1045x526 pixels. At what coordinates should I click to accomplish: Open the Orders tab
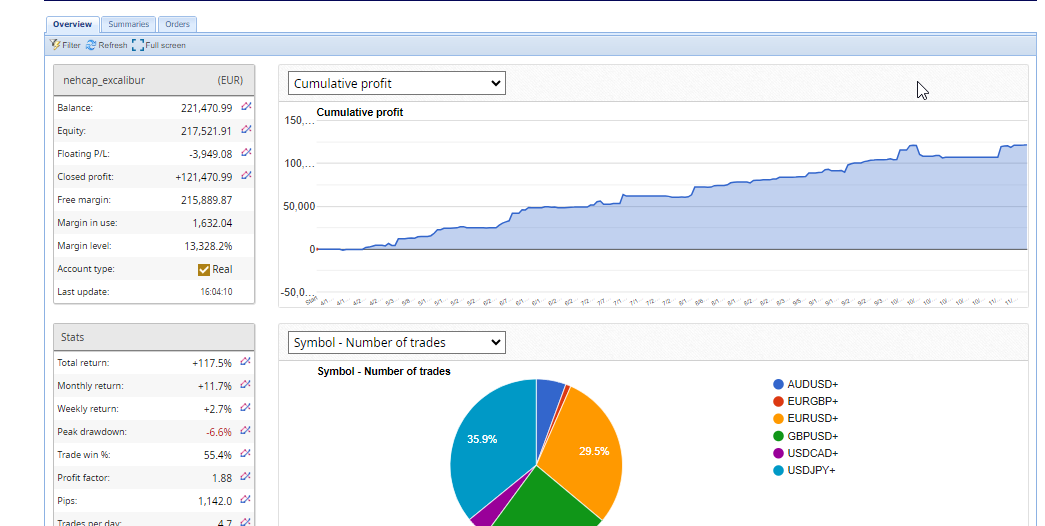pyautogui.click(x=180, y=24)
